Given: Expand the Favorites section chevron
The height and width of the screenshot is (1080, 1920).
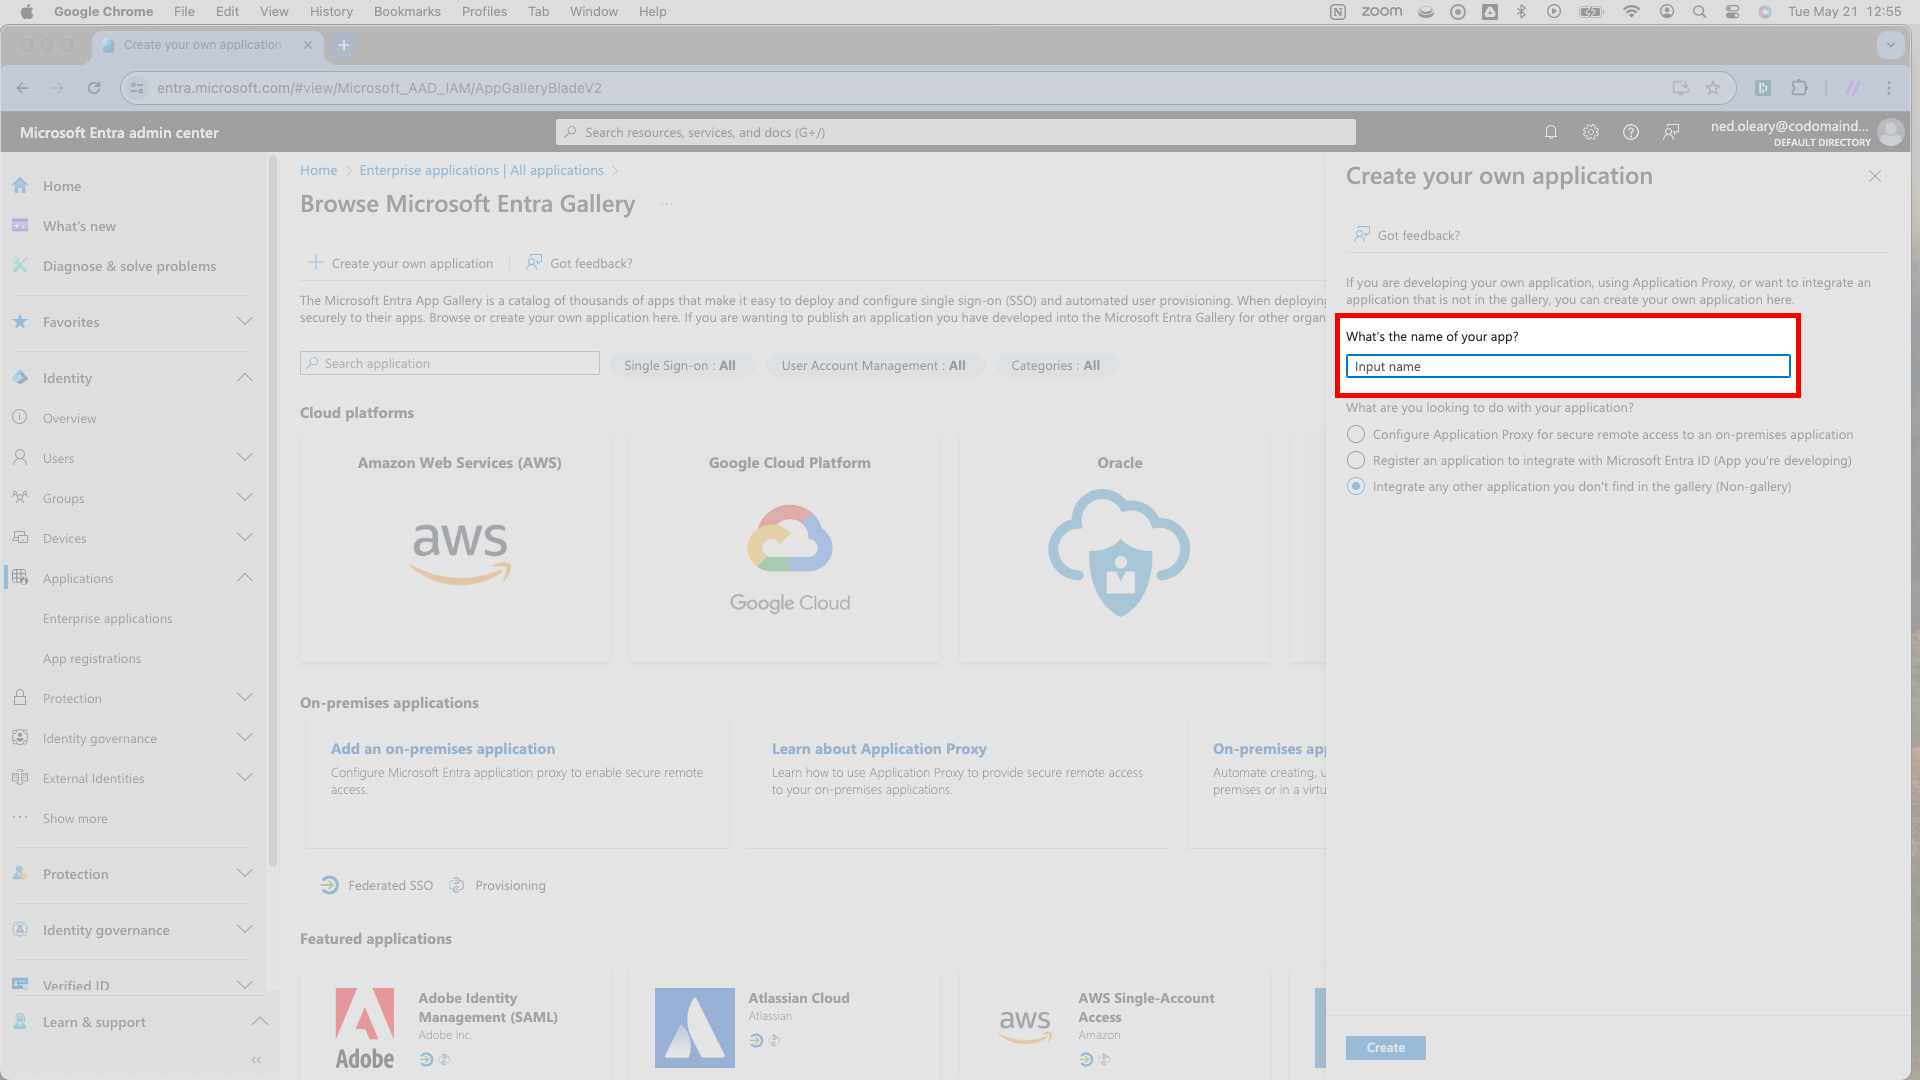Looking at the screenshot, I should pyautogui.click(x=245, y=322).
